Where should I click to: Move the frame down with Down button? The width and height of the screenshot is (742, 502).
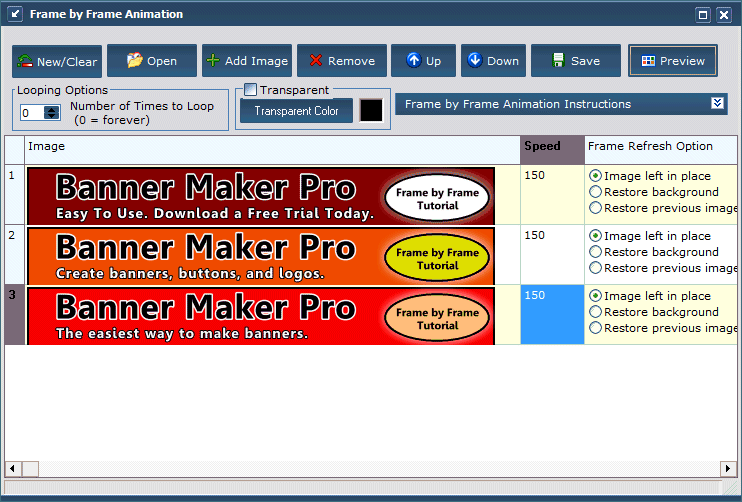pos(494,61)
